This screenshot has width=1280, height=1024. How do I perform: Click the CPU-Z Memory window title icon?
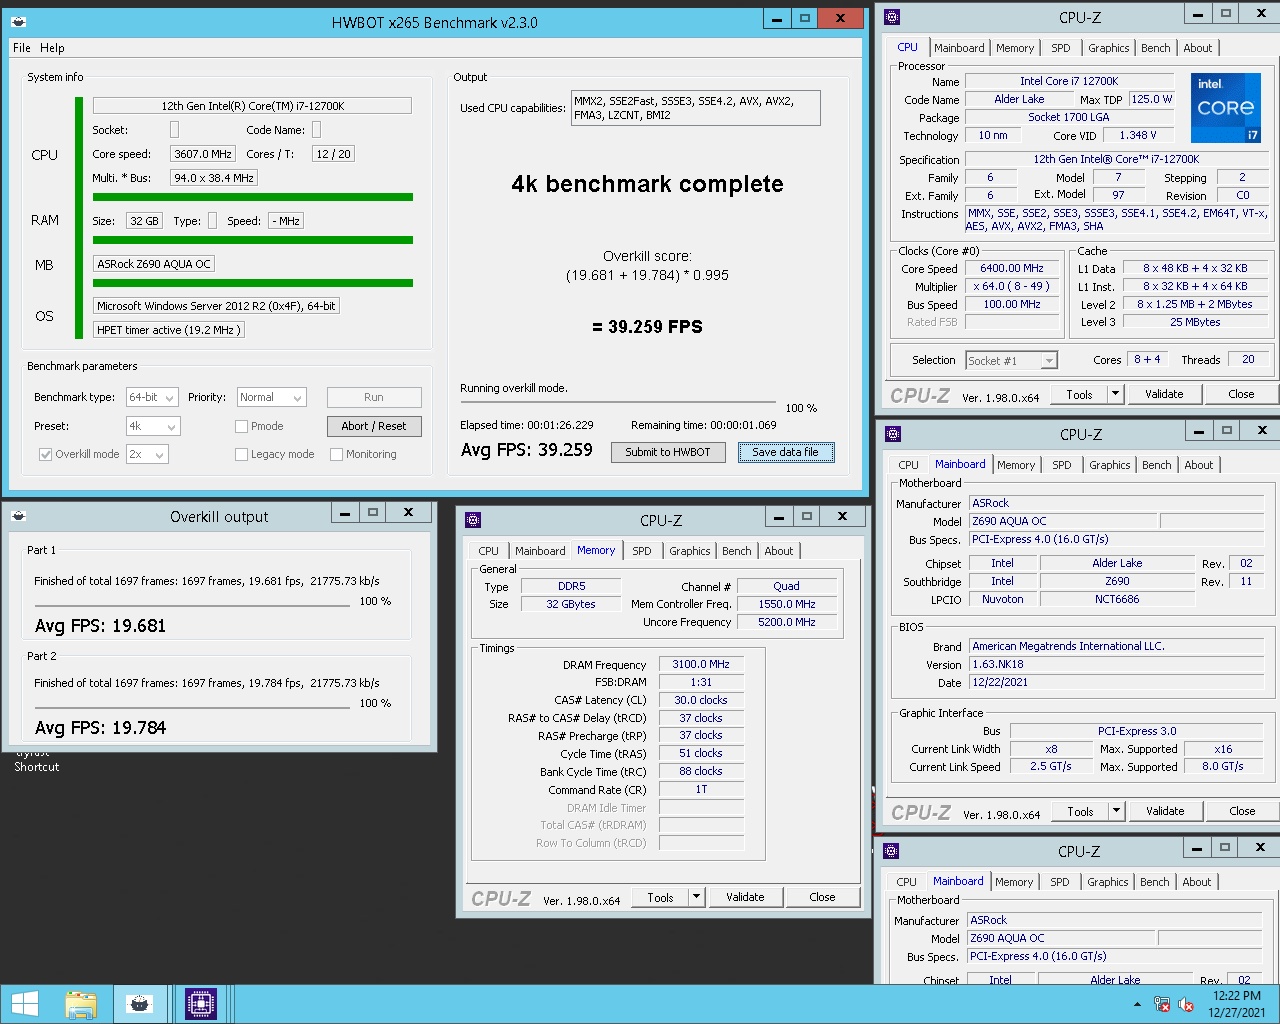point(474,520)
